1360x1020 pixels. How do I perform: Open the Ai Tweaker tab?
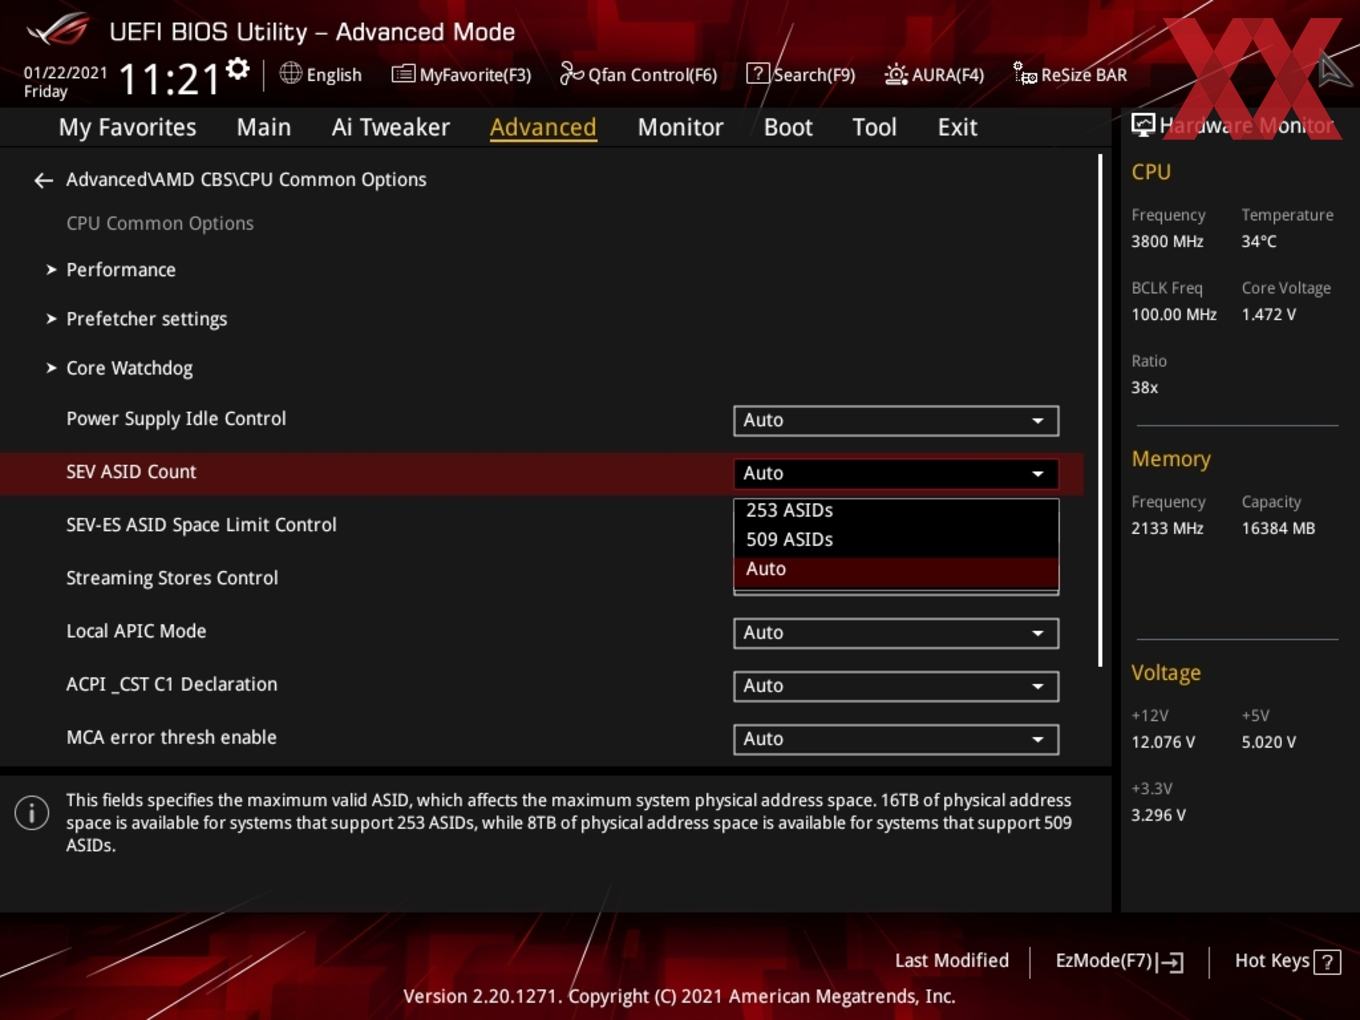point(391,127)
